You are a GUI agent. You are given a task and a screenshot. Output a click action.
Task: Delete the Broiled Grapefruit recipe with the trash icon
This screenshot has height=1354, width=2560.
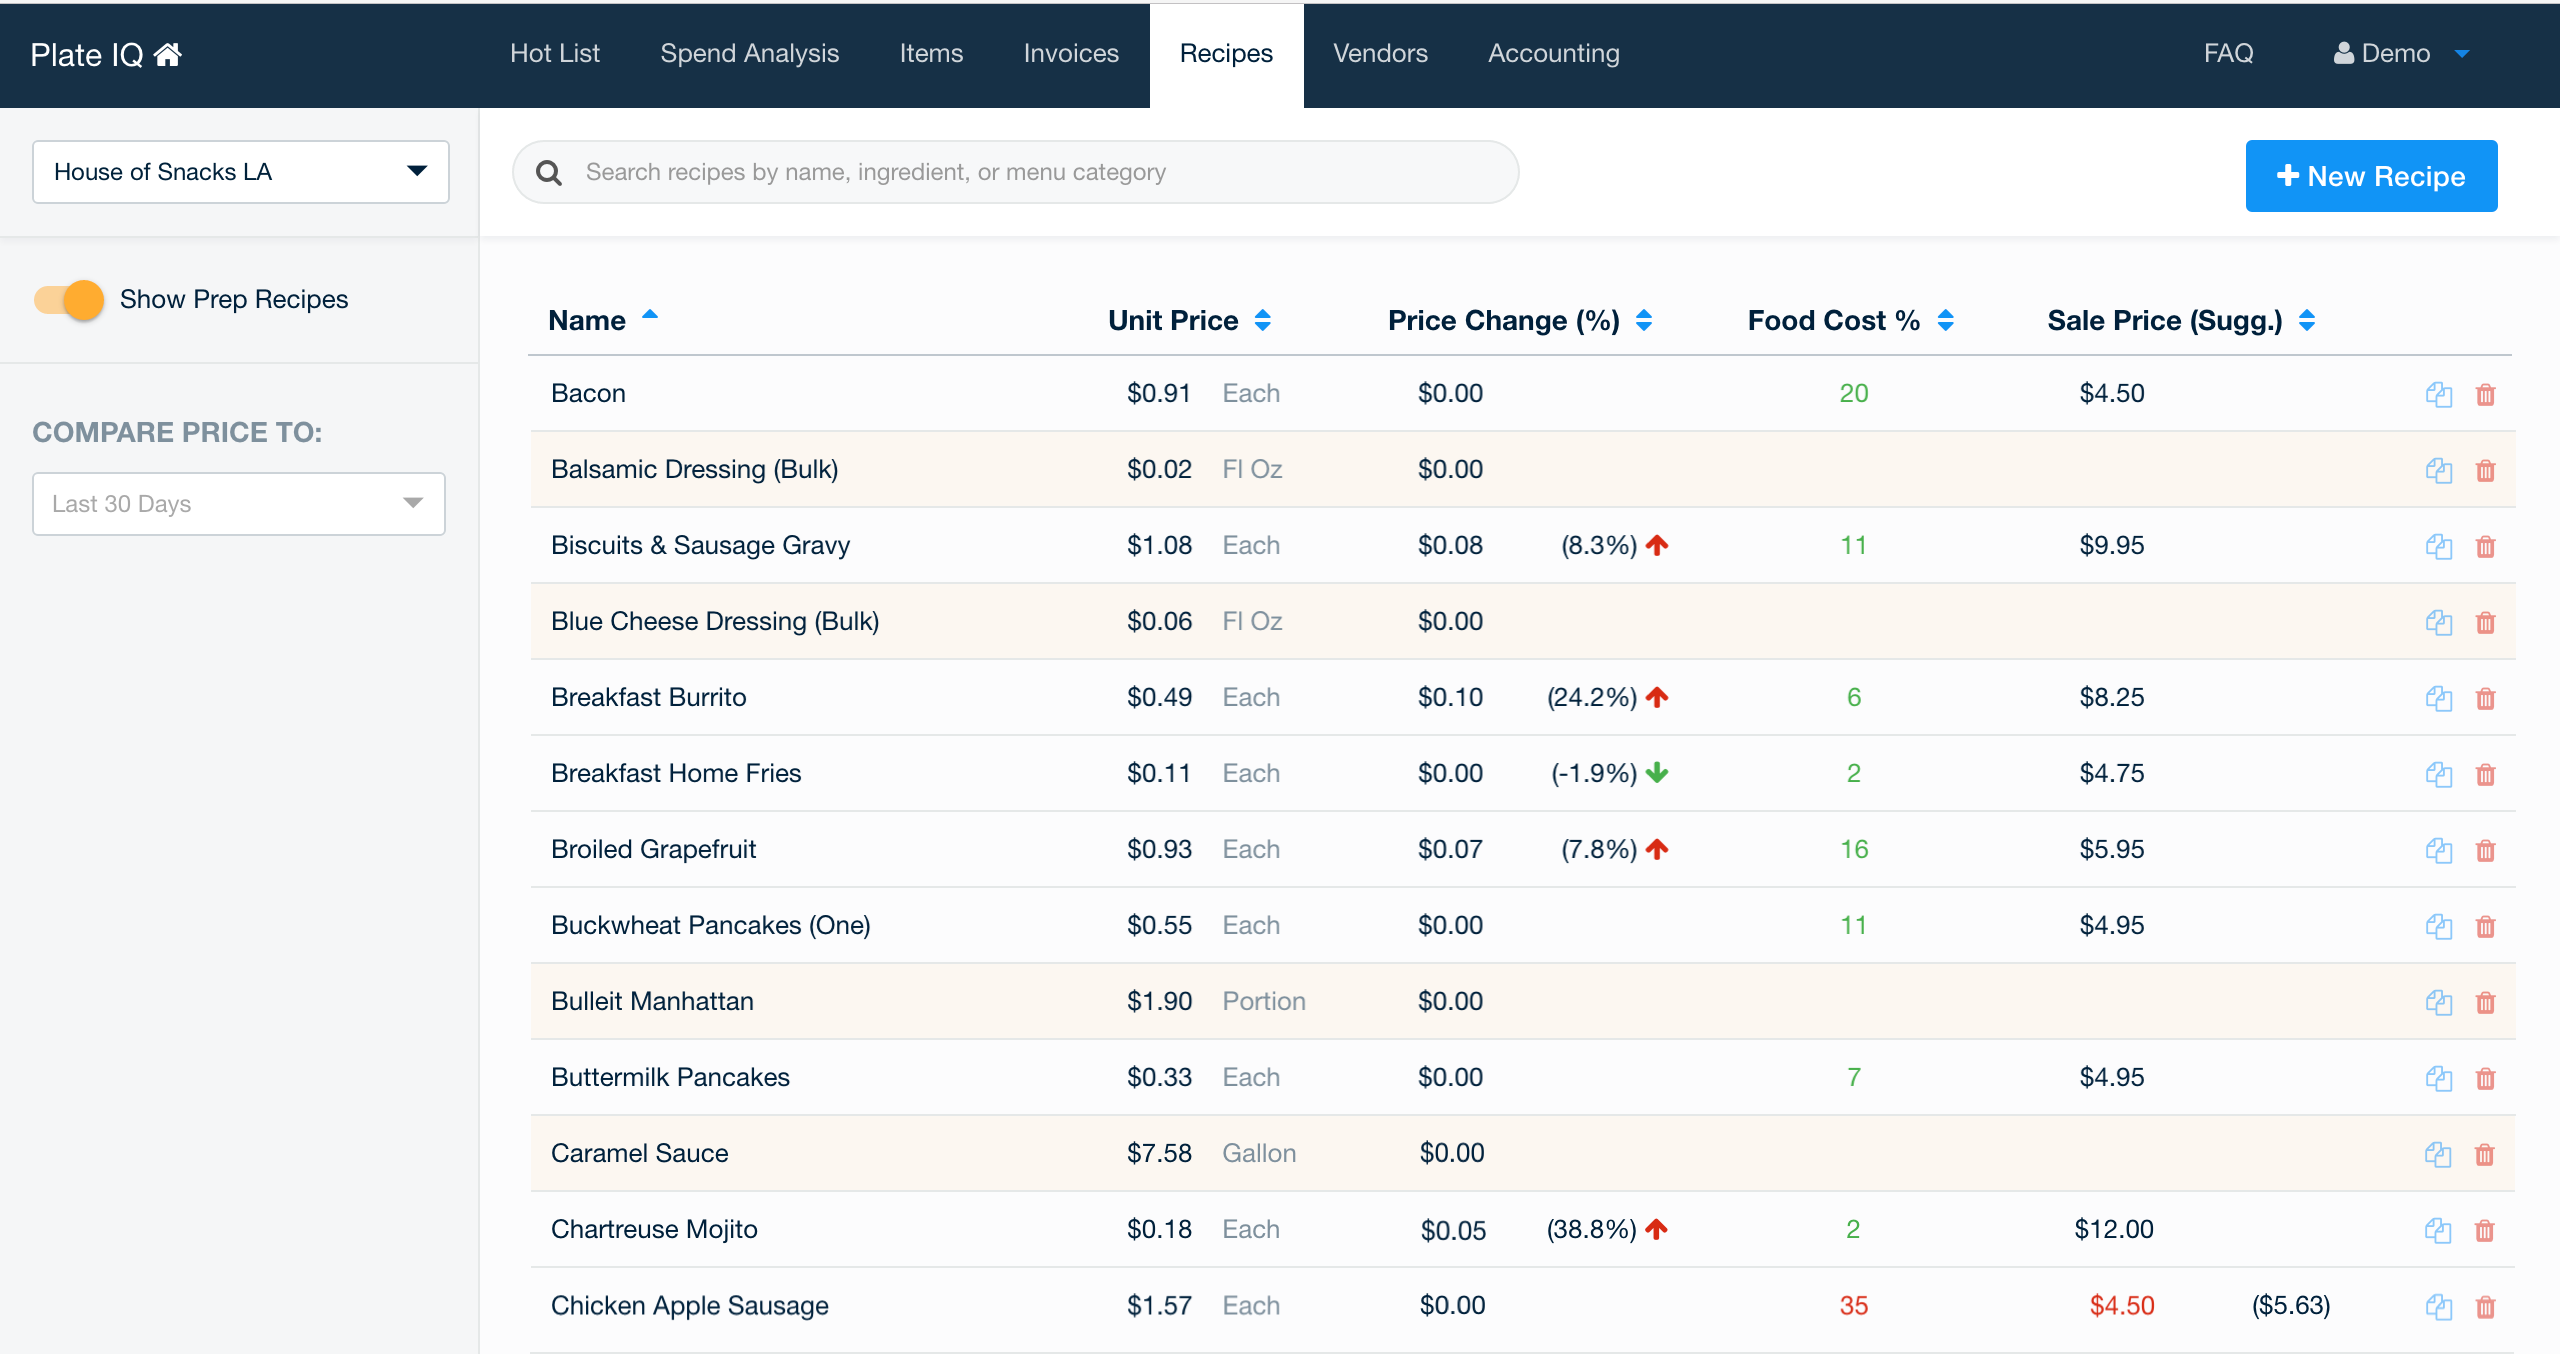pyautogui.click(x=2485, y=850)
